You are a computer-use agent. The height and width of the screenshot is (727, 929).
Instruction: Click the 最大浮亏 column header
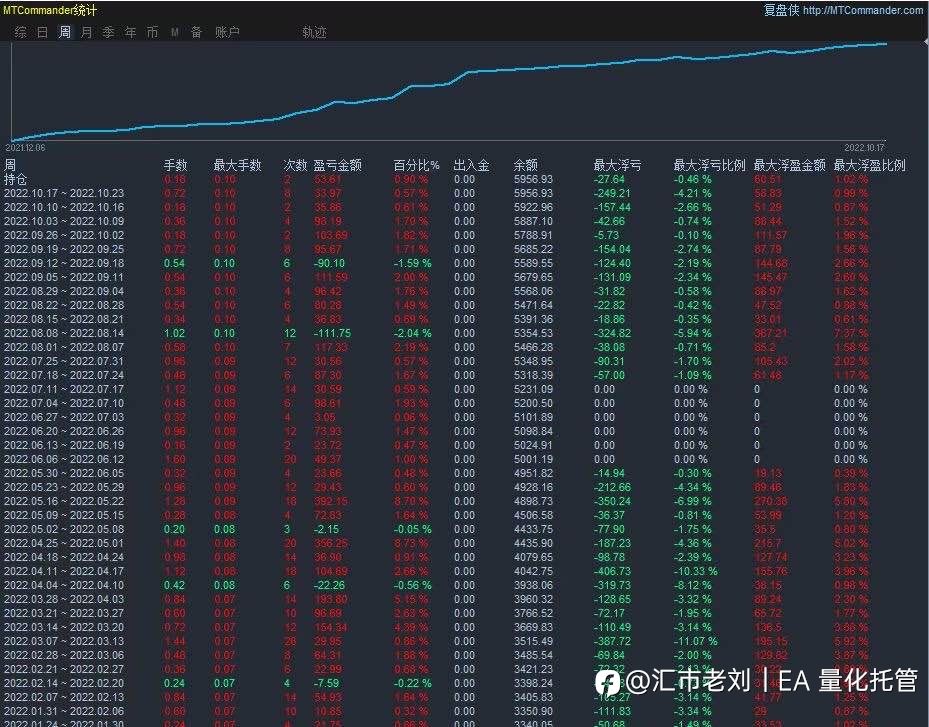[617, 165]
